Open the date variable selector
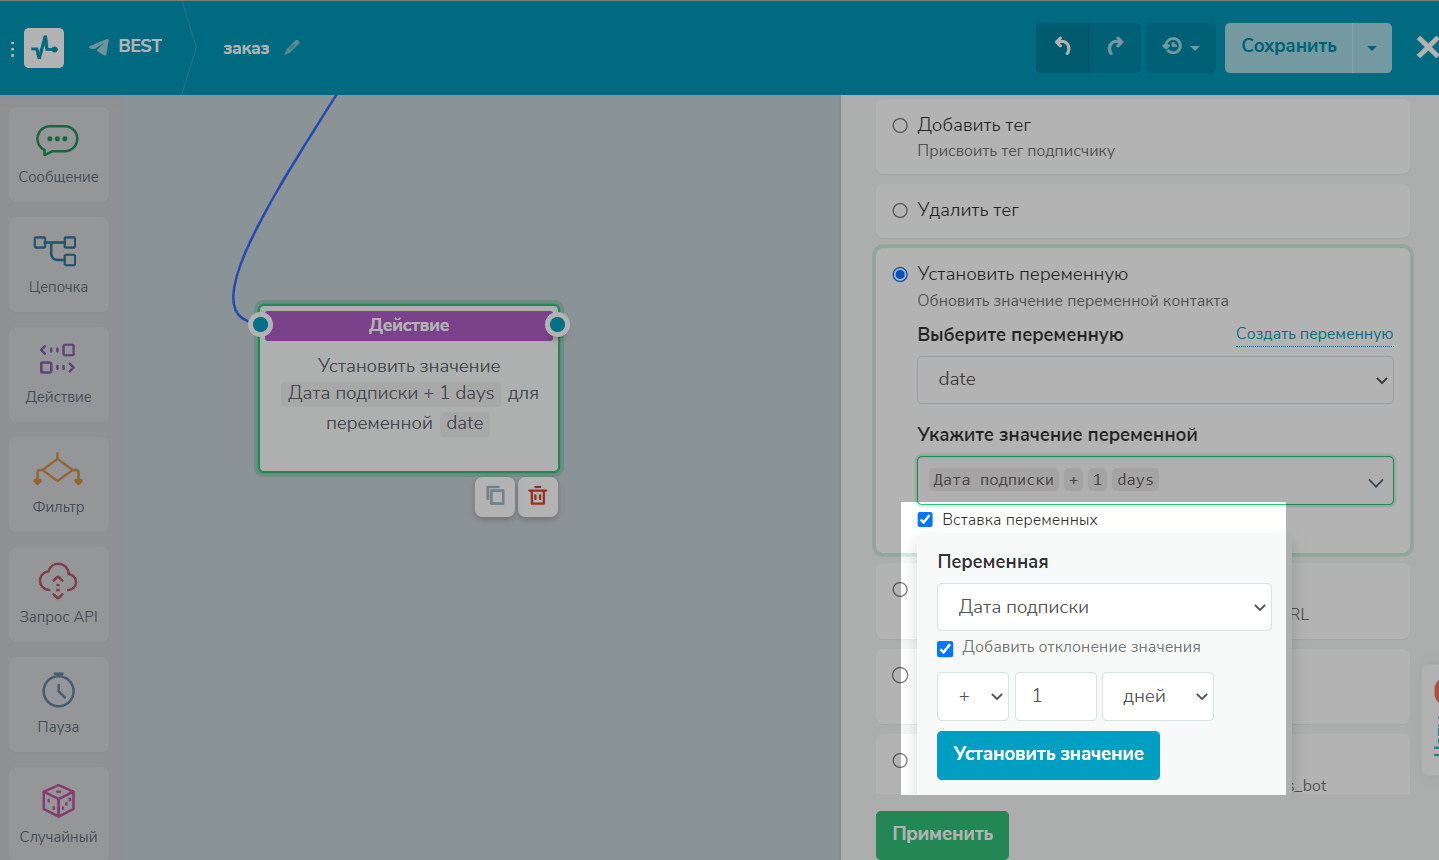Image resolution: width=1439 pixels, height=860 pixels. tap(1155, 380)
